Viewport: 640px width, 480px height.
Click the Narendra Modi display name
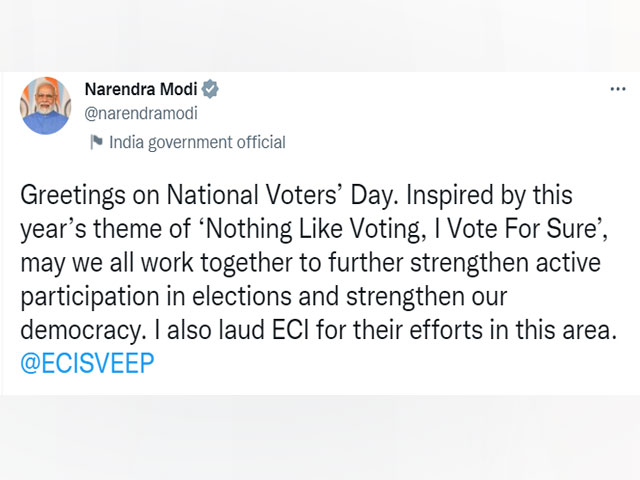[x=141, y=89]
